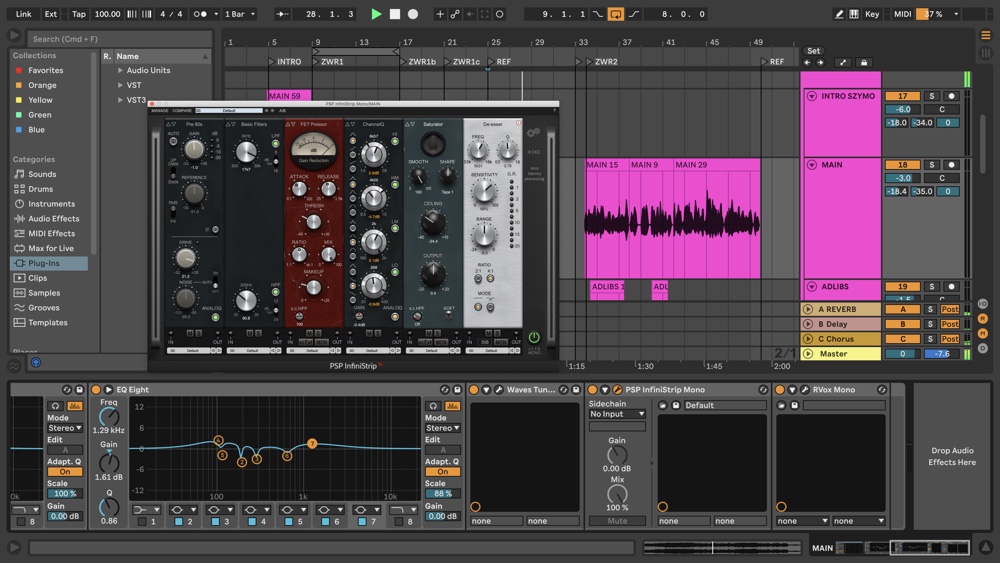
Task: Toggle EQ Eight filter band 3 checkbox
Action: [217, 522]
